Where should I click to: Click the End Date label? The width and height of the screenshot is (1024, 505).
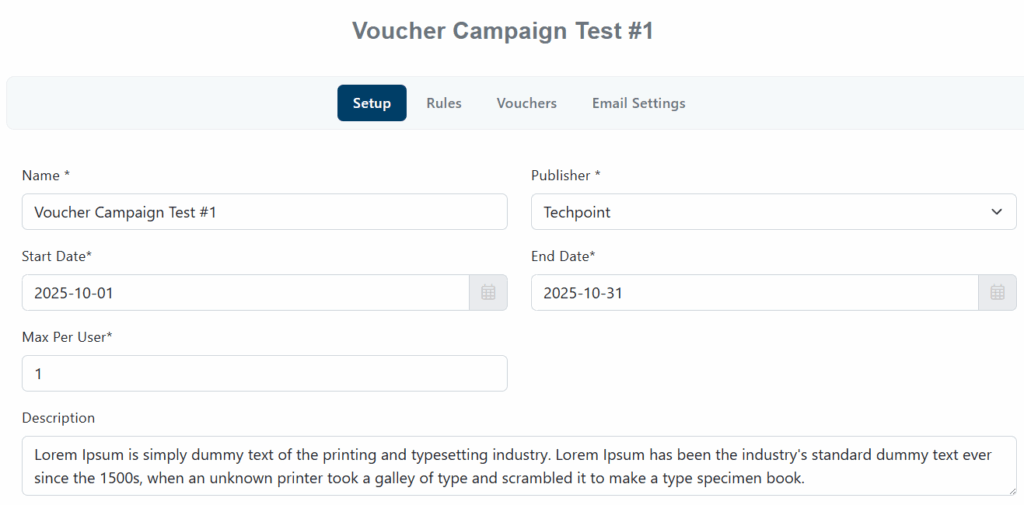pyautogui.click(x=562, y=256)
